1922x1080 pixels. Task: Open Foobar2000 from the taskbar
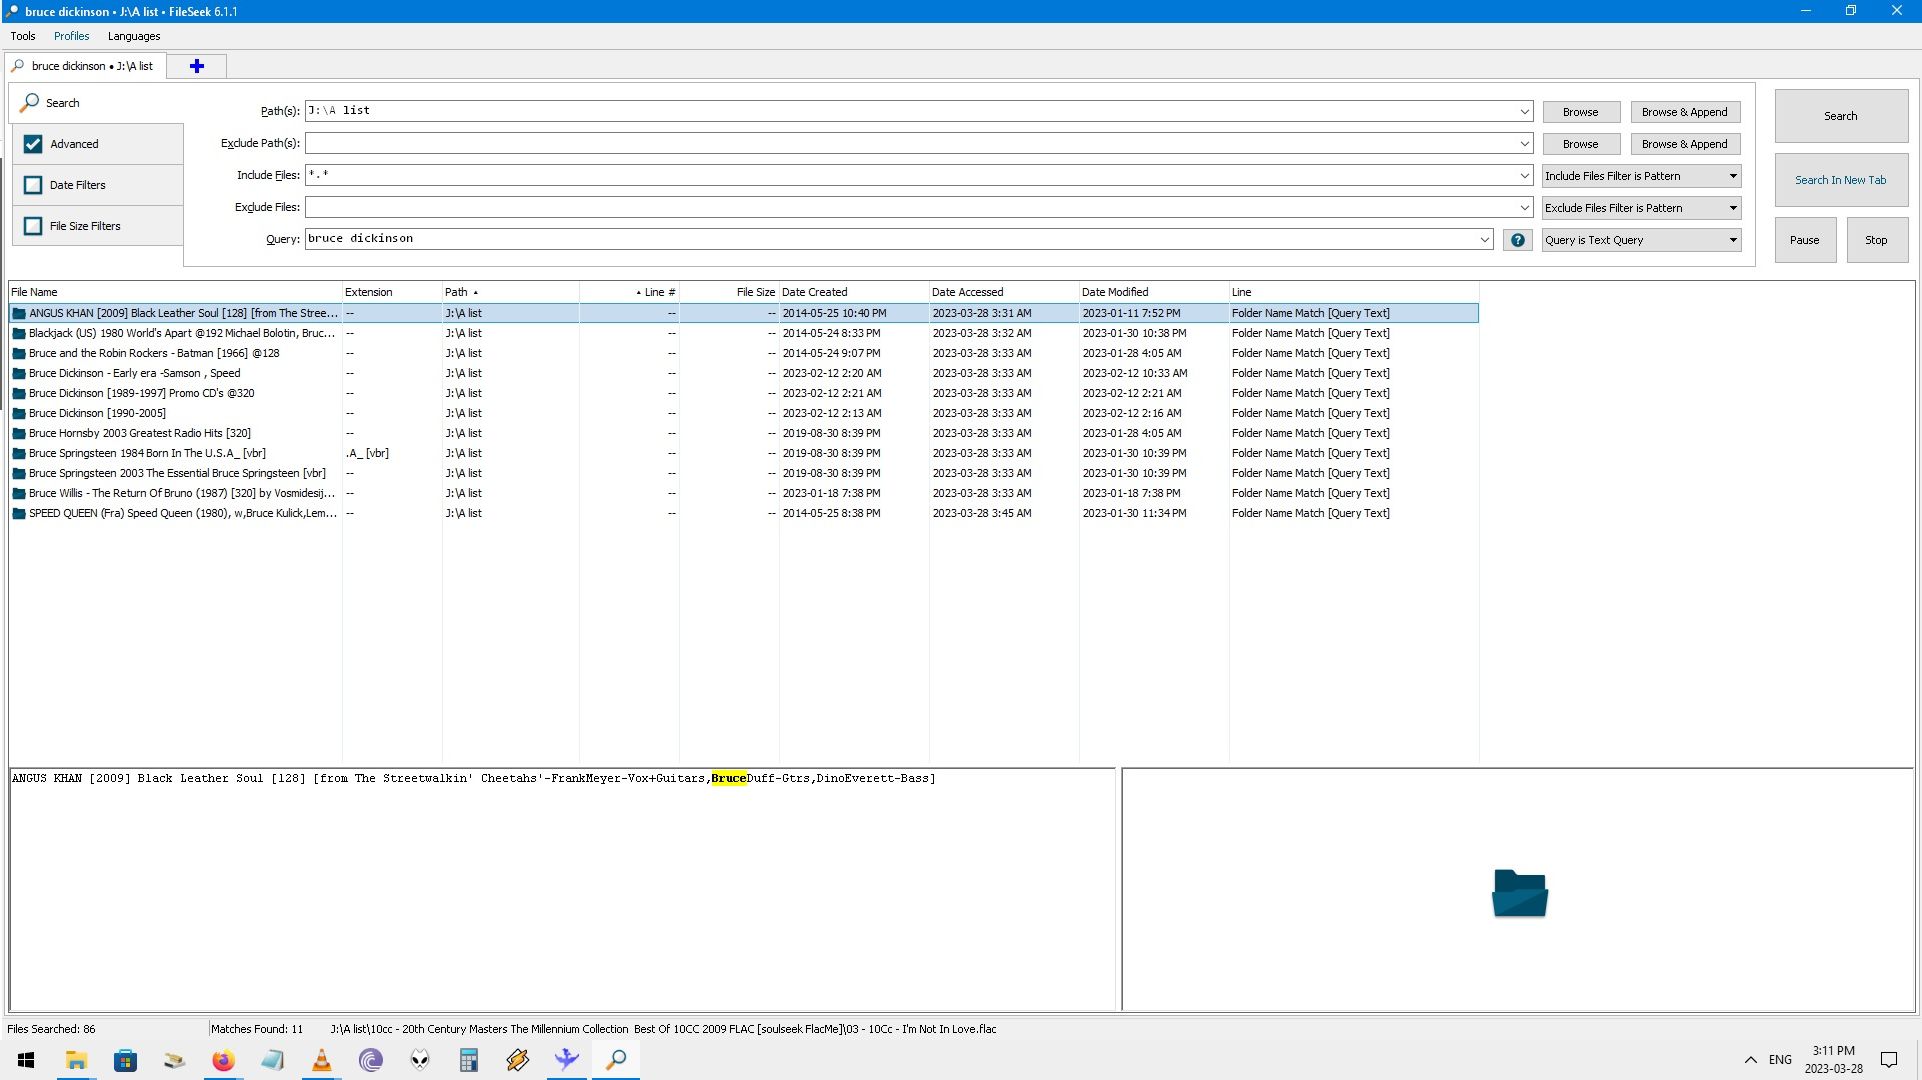419,1060
